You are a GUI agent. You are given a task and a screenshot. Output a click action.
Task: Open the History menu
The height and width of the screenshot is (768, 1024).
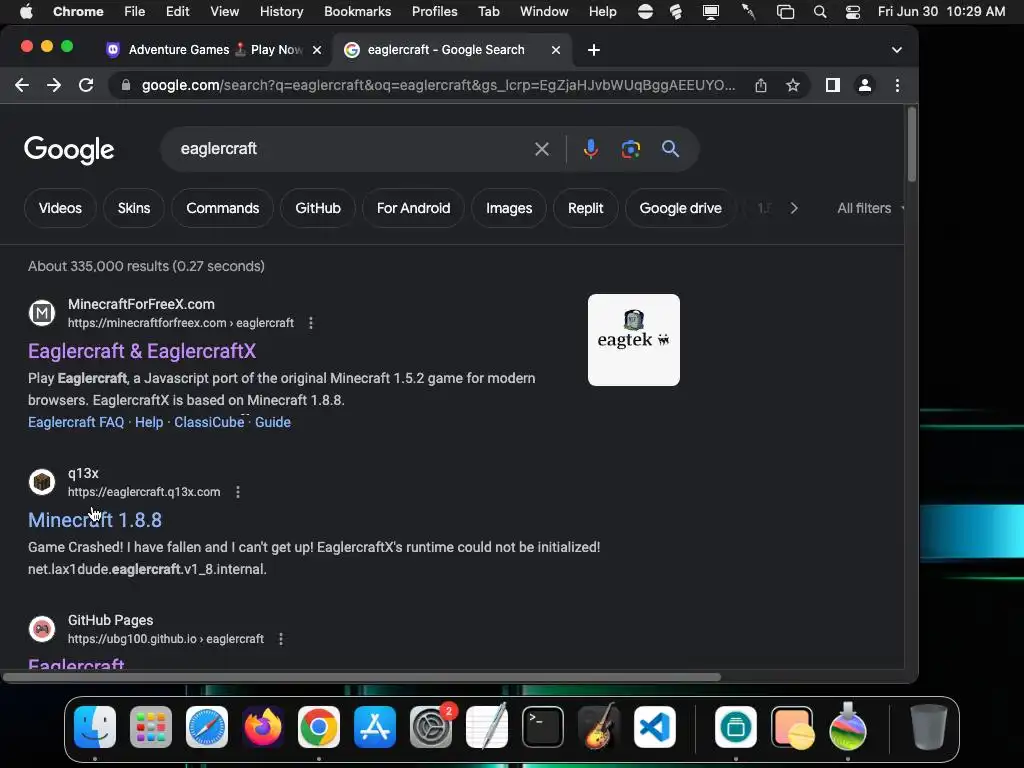[x=281, y=11]
